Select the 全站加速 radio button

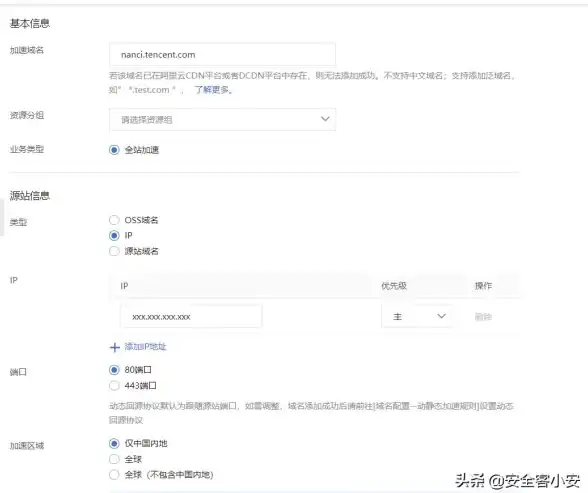[114, 150]
